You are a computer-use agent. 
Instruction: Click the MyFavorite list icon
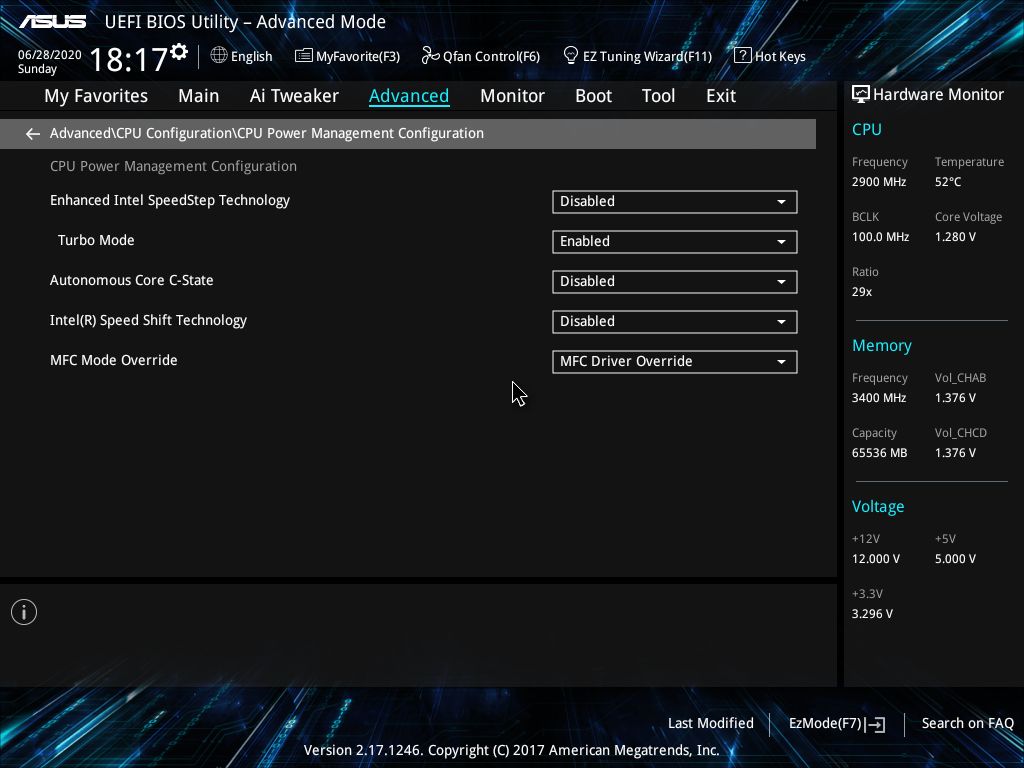304,56
